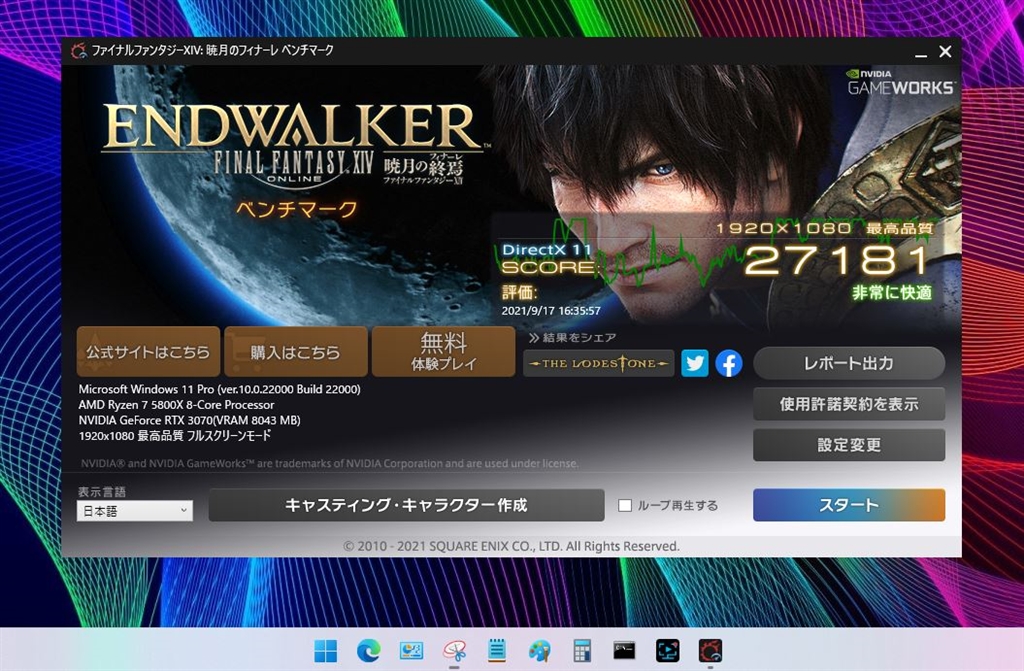Open screen capture app in taskbar

coord(667,651)
